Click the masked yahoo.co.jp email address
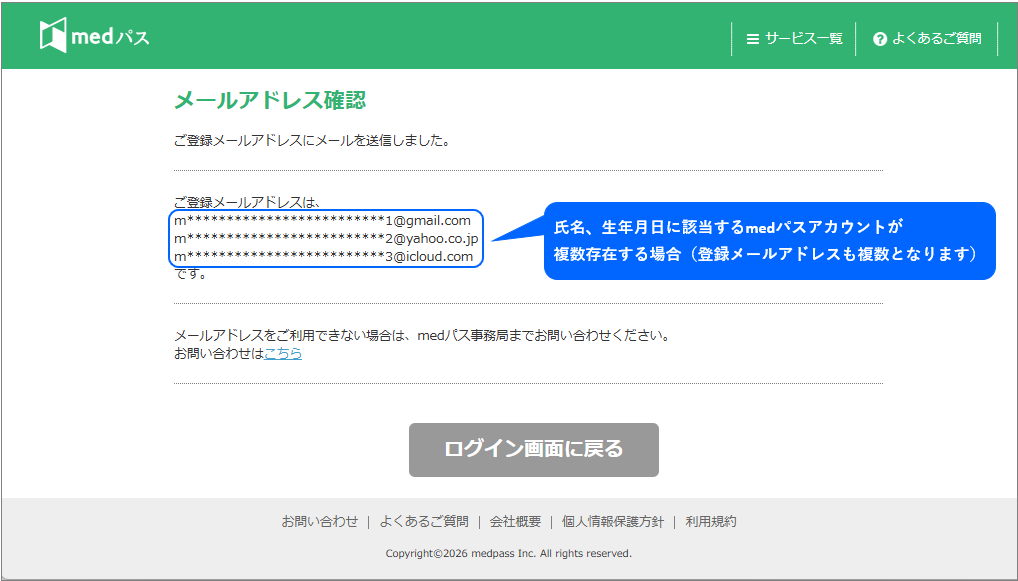The width and height of the screenshot is (1018, 581). (326, 238)
